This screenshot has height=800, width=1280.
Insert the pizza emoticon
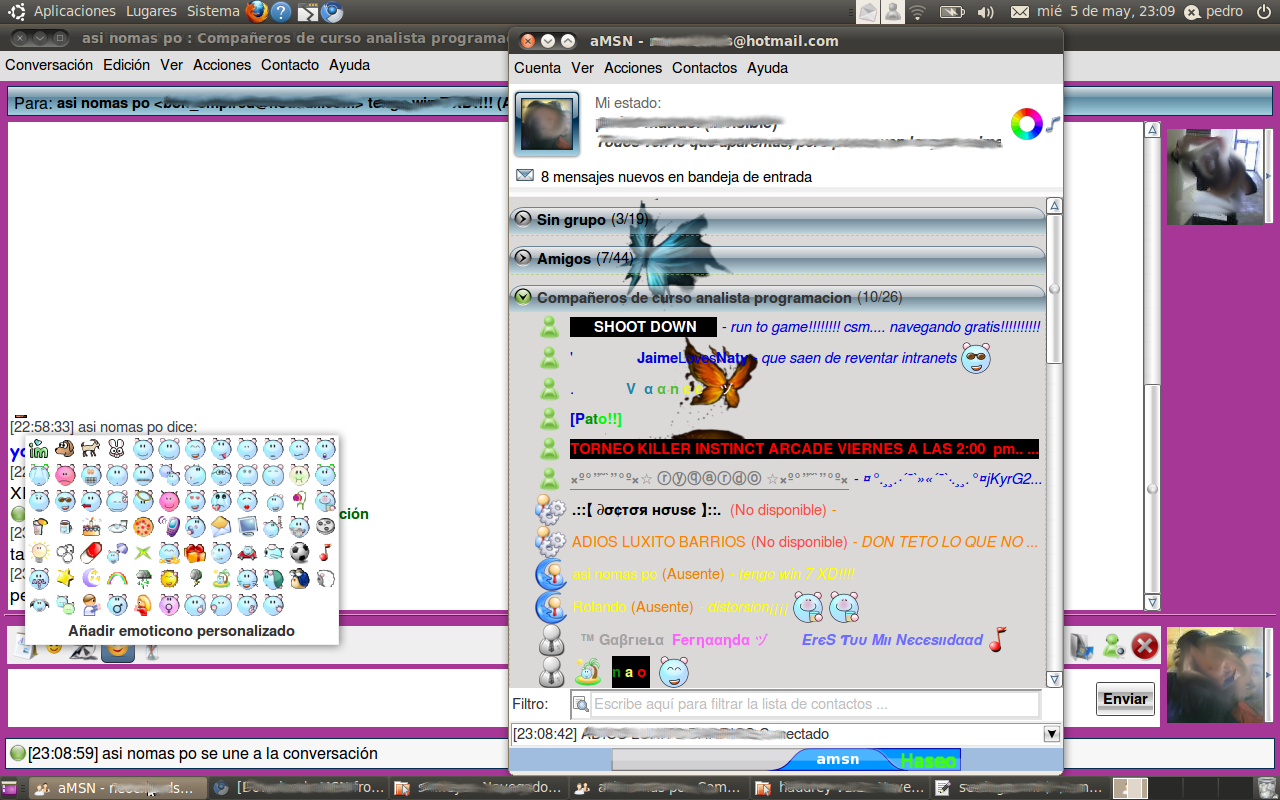143,527
